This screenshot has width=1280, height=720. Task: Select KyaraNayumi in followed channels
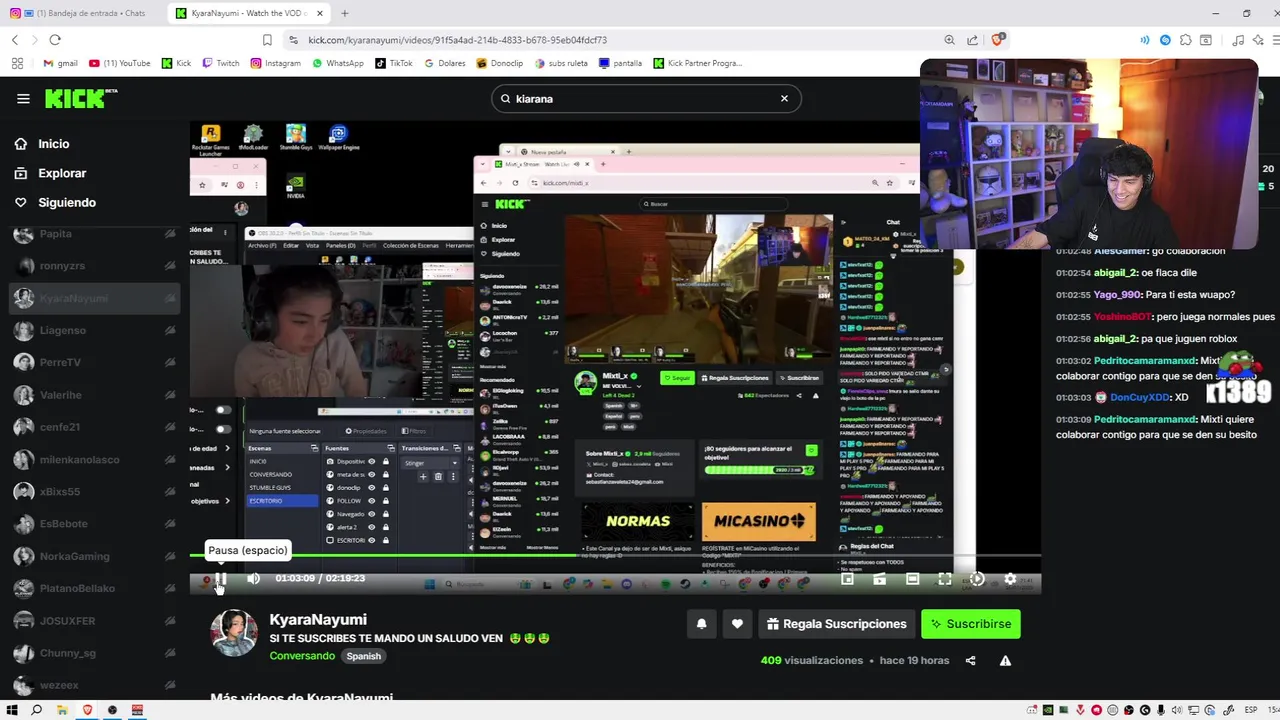click(95, 298)
